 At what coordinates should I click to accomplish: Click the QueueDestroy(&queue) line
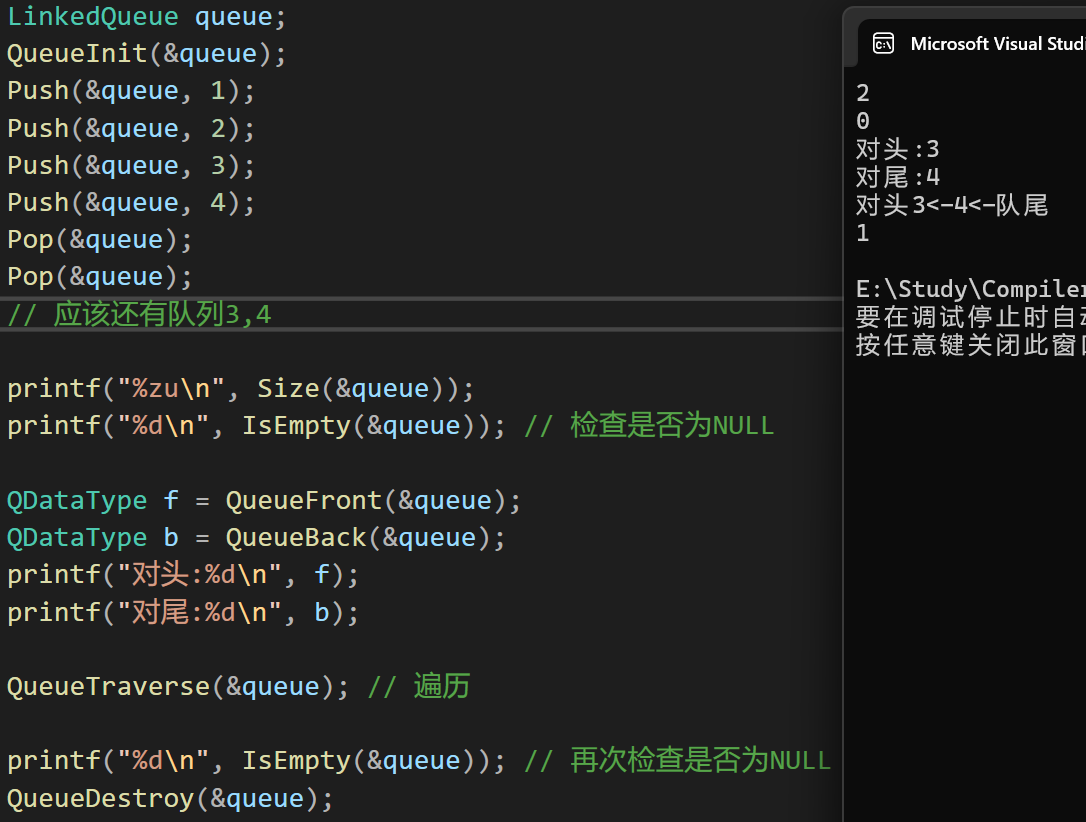point(170,798)
